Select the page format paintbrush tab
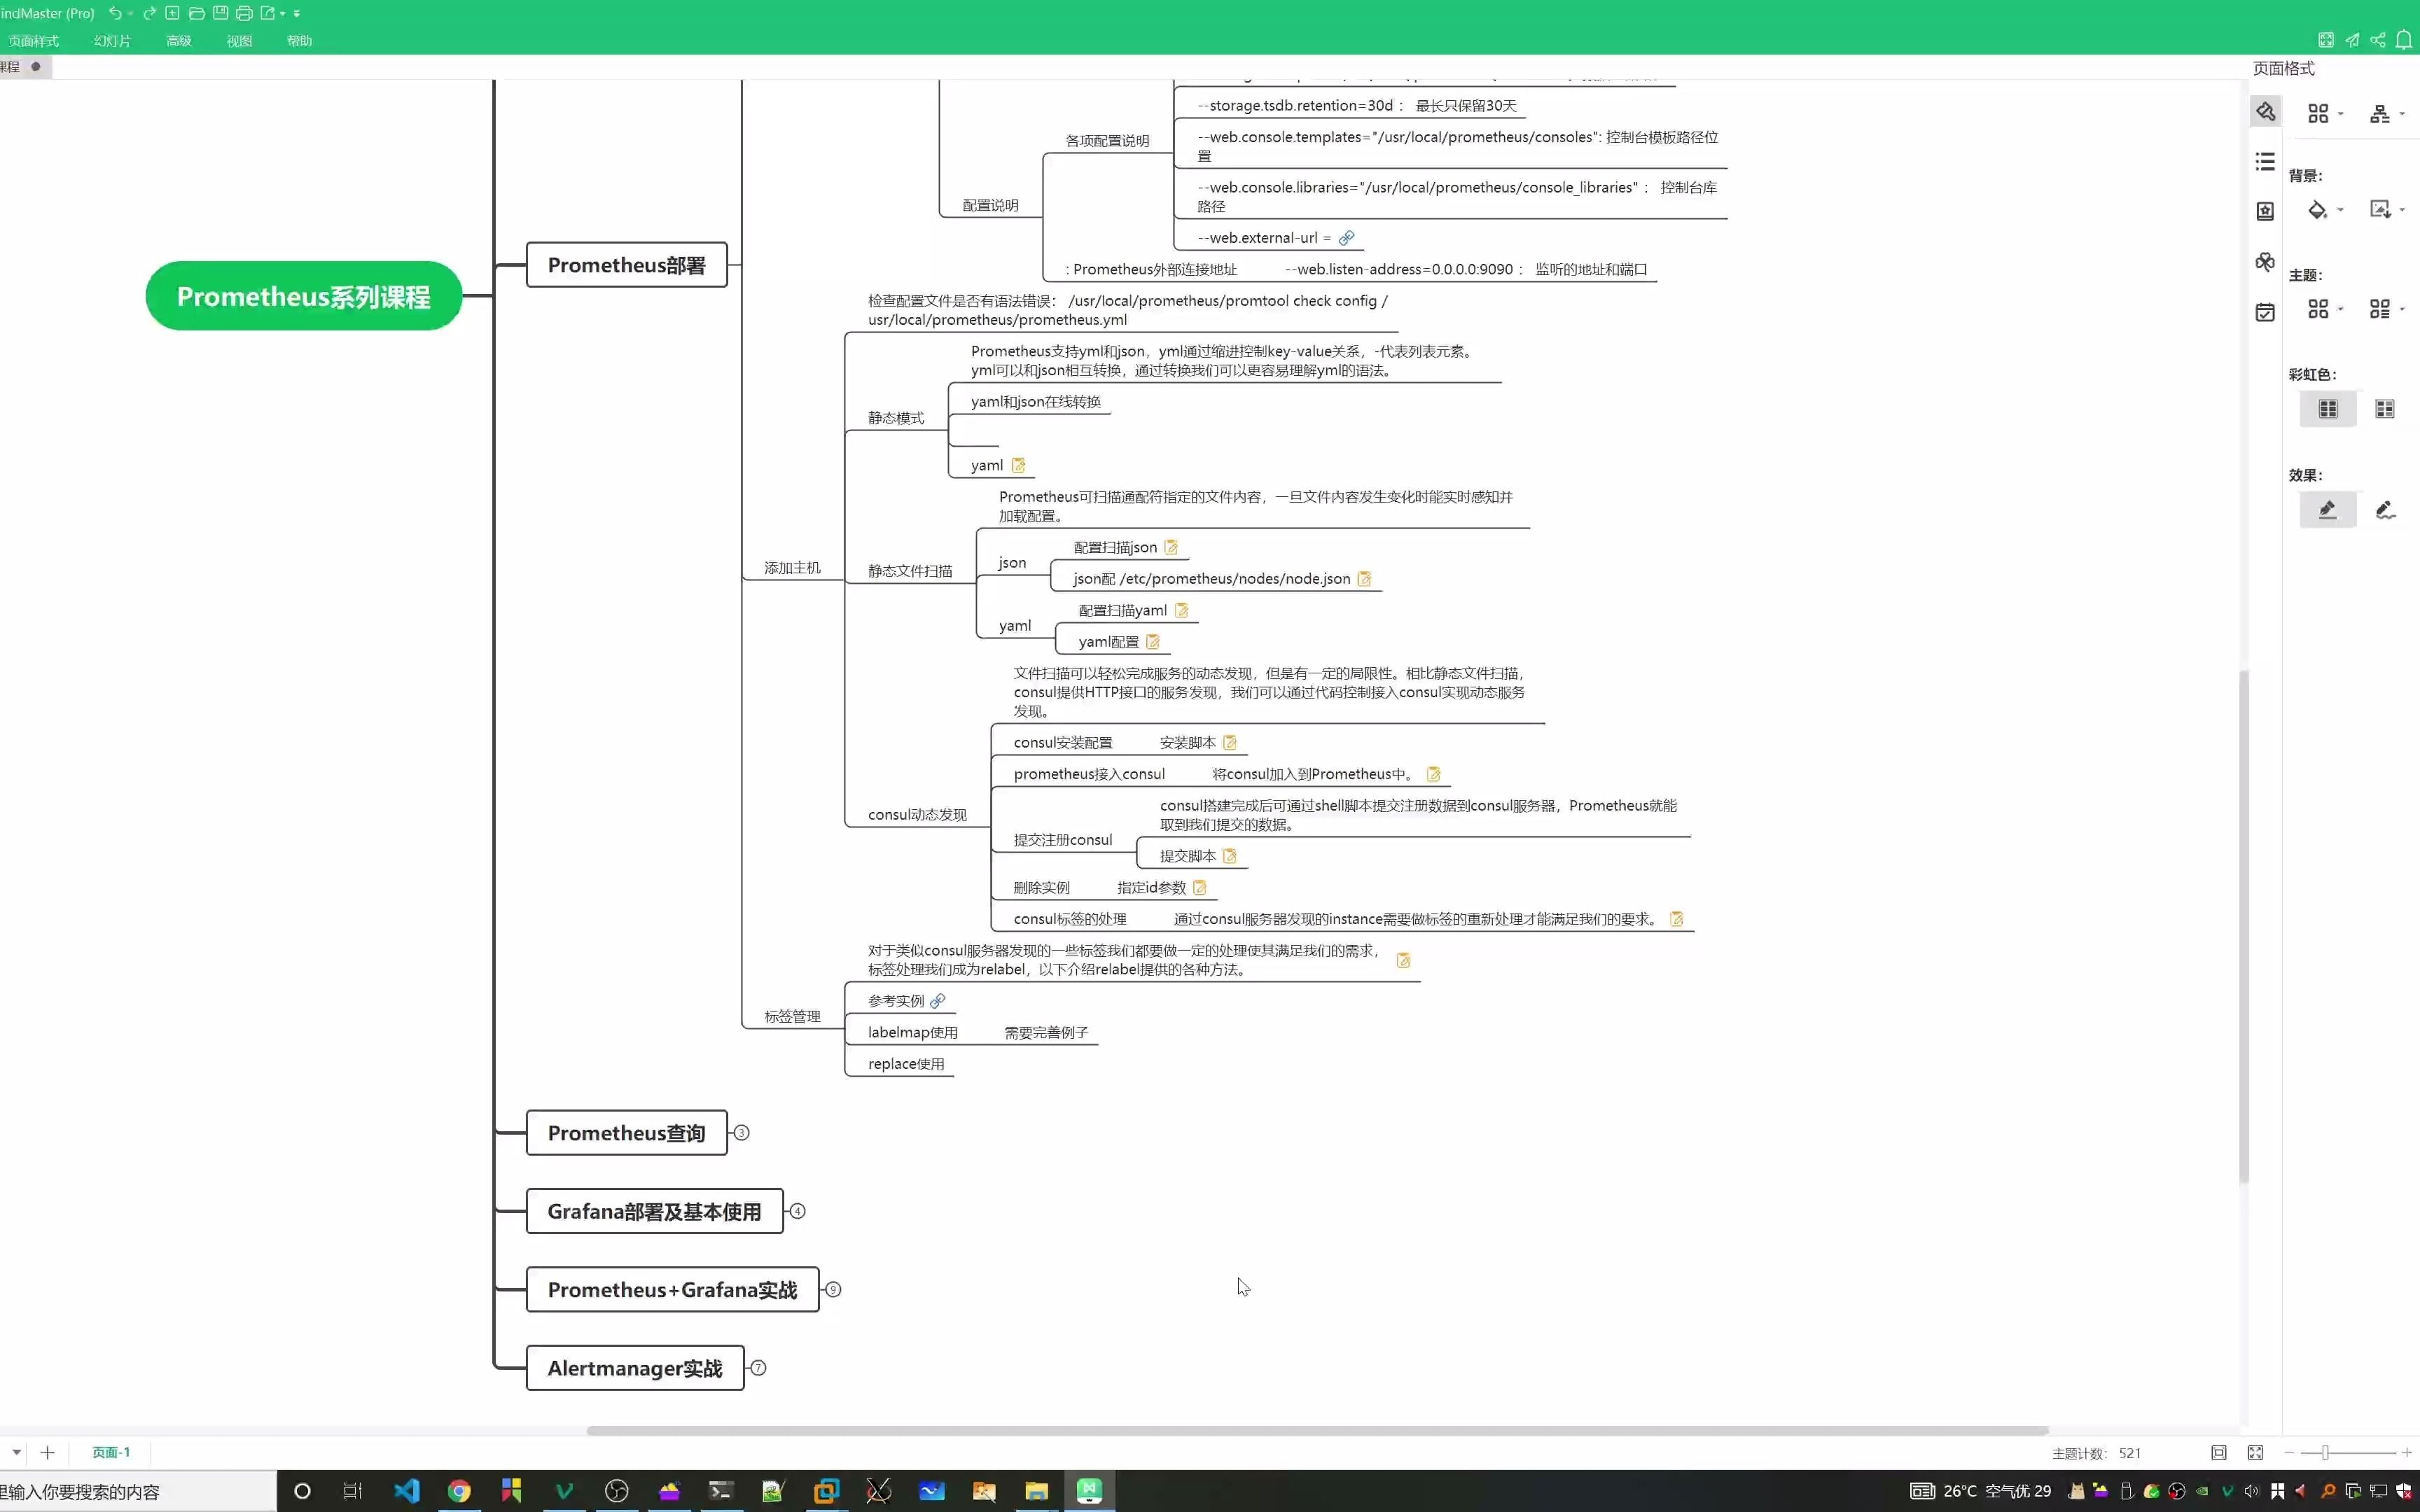2420x1512 pixels. (x=2266, y=111)
